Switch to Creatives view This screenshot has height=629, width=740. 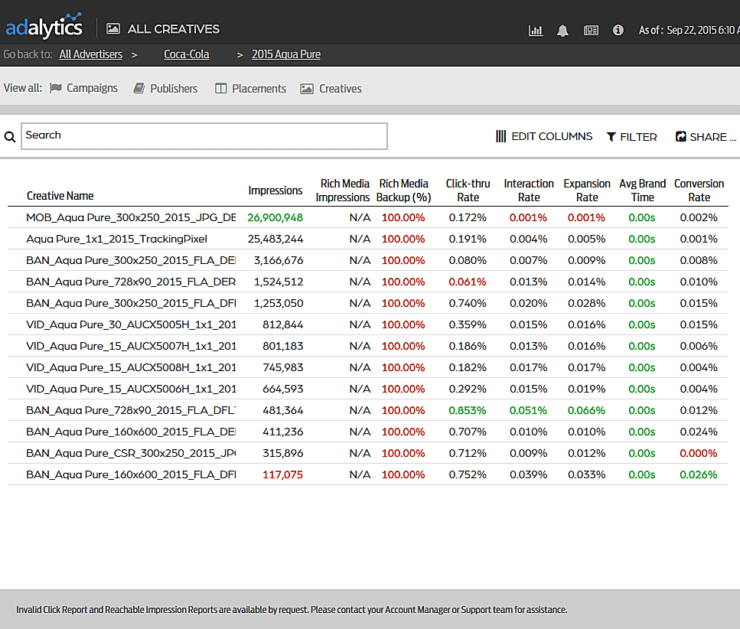pos(331,88)
